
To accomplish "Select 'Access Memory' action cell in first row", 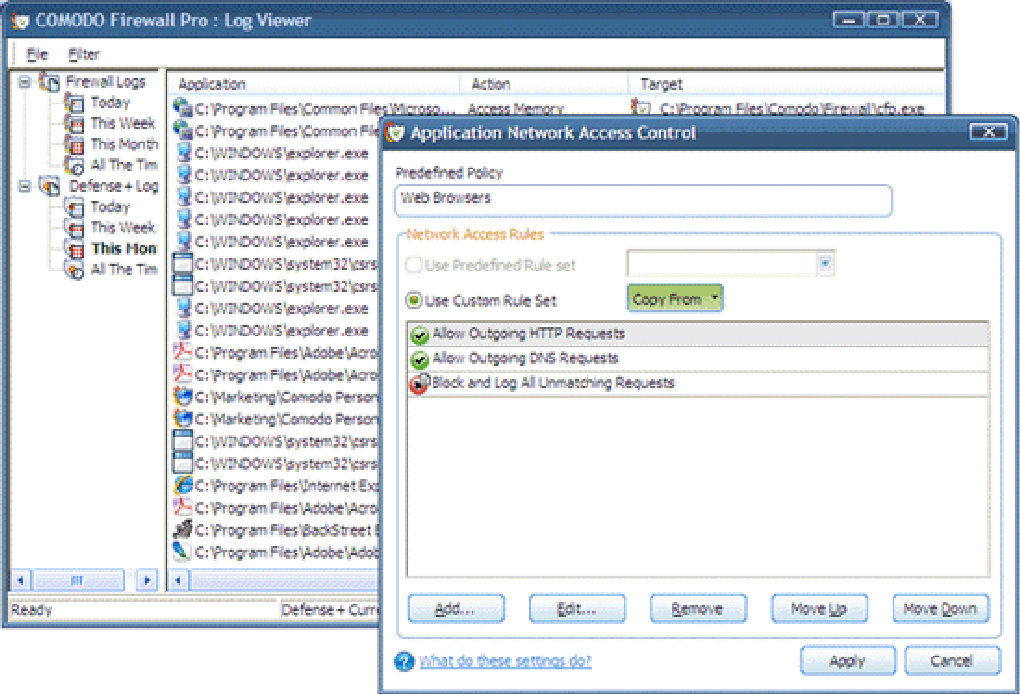I will click(516, 109).
